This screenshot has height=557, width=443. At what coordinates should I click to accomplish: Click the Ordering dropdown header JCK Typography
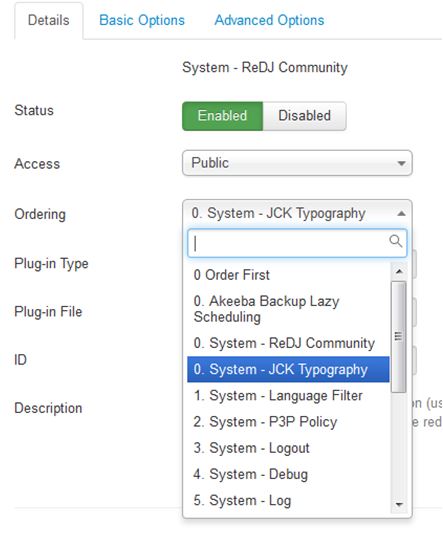pos(297,213)
